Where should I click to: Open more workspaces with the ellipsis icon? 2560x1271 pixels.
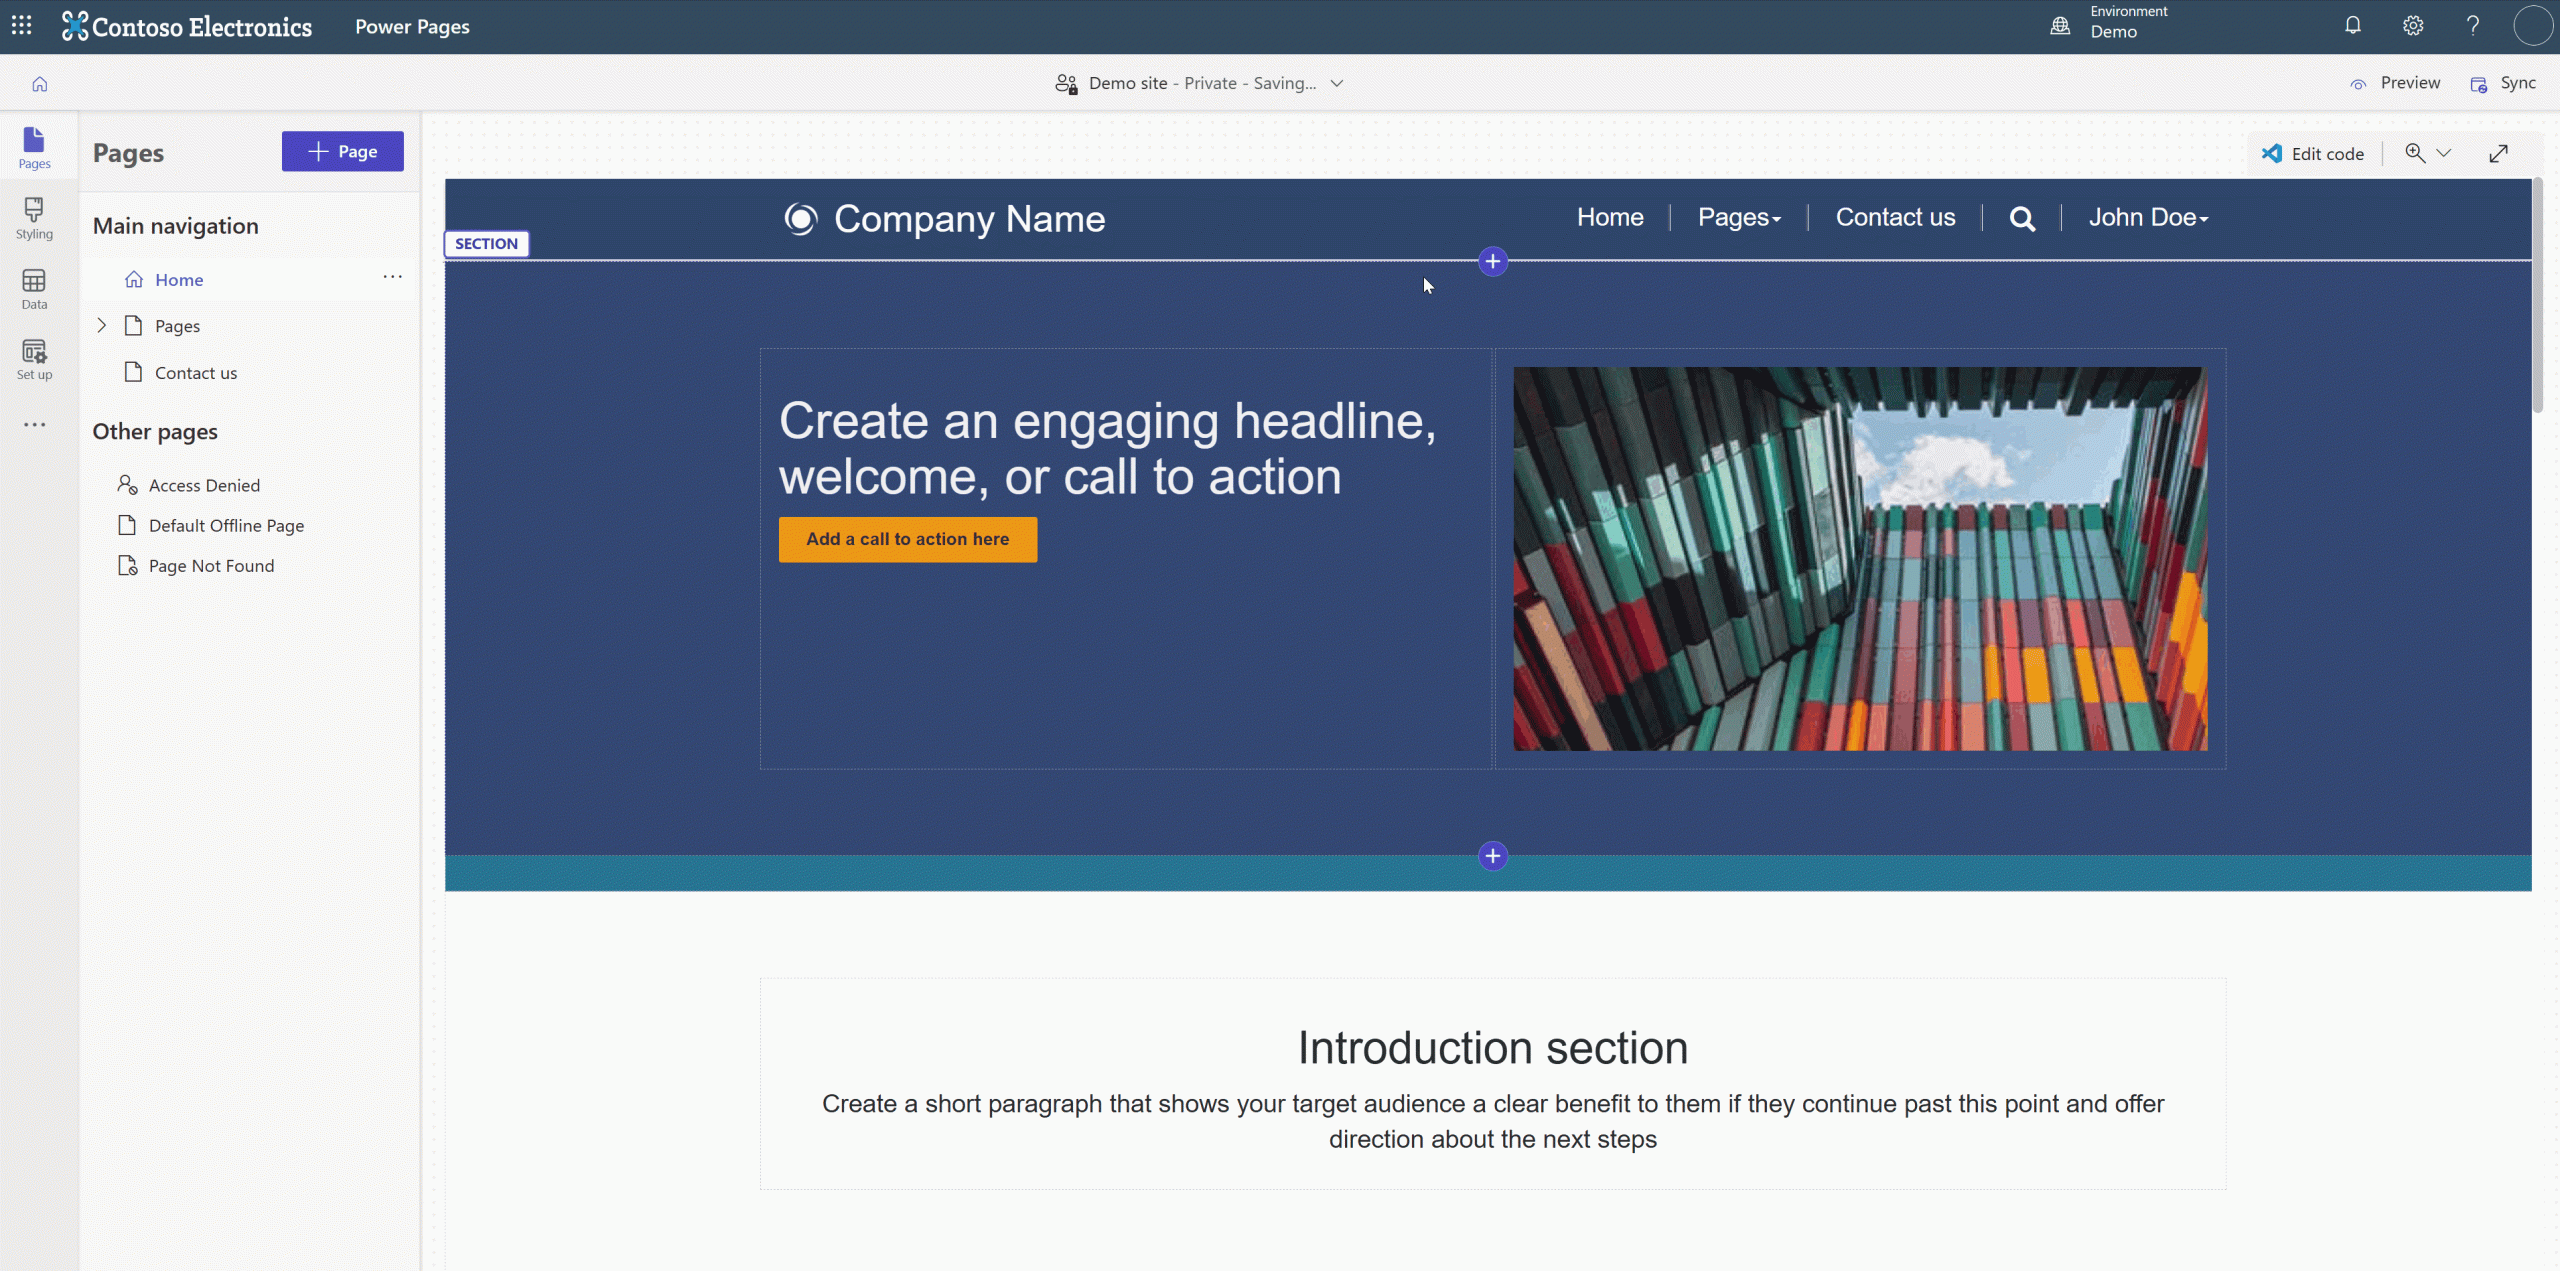pyautogui.click(x=33, y=424)
